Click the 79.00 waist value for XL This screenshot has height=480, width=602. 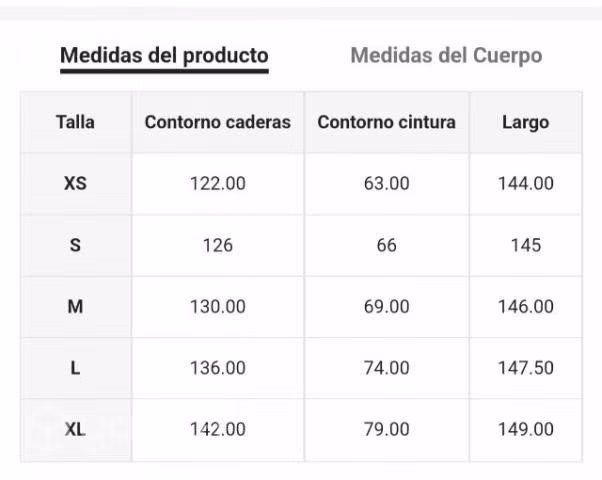point(387,429)
